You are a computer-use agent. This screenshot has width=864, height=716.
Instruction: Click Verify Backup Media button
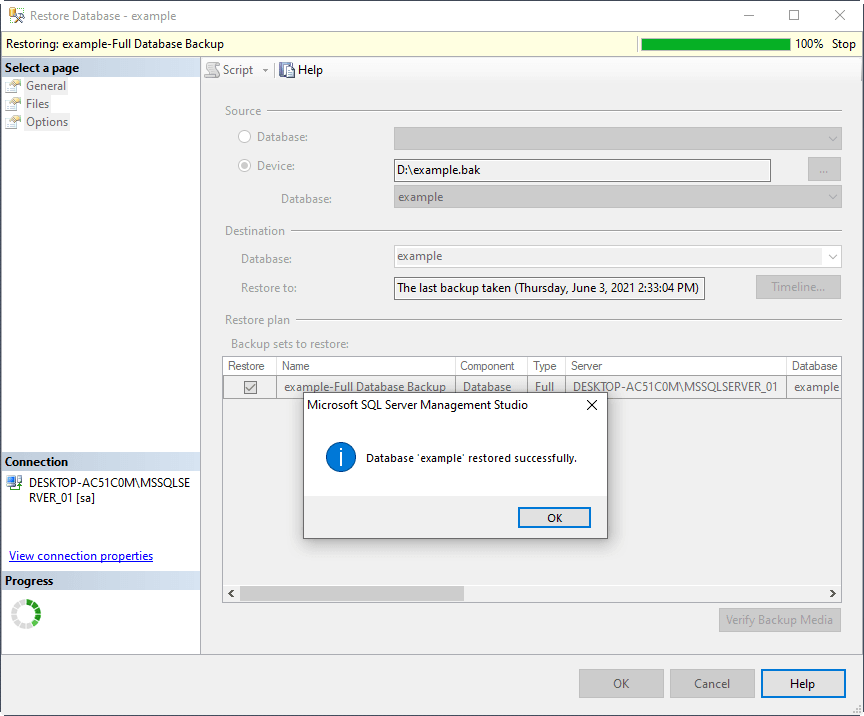(780, 620)
